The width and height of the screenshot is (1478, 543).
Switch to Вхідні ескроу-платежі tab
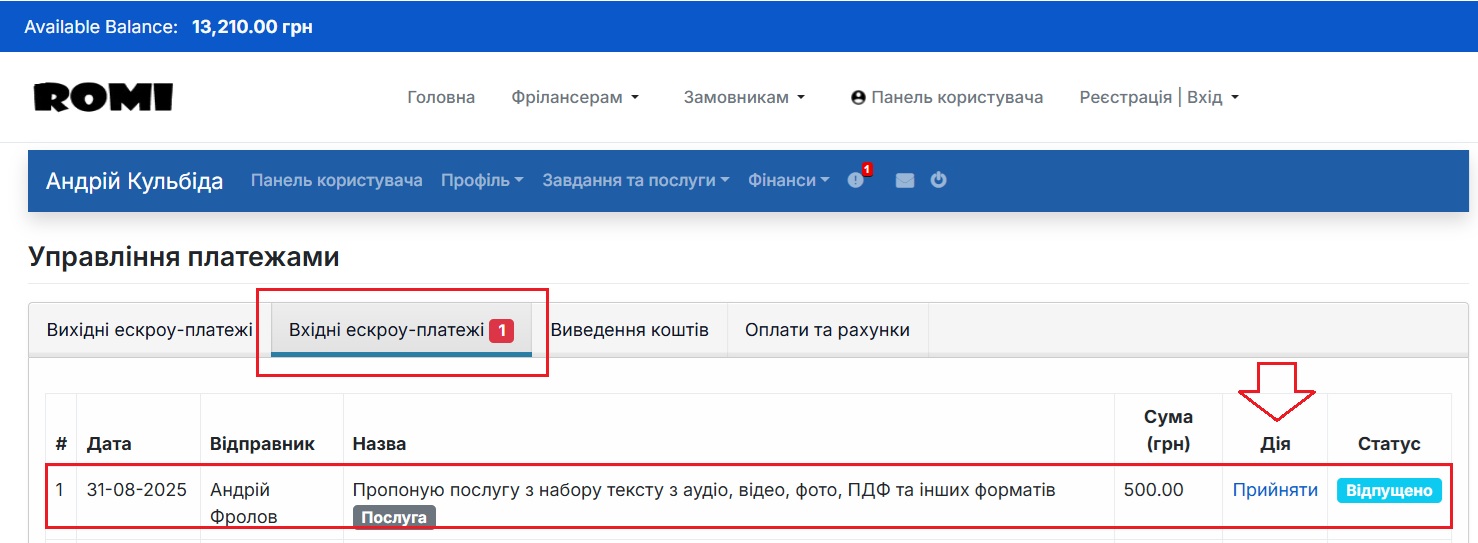tap(401, 329)
